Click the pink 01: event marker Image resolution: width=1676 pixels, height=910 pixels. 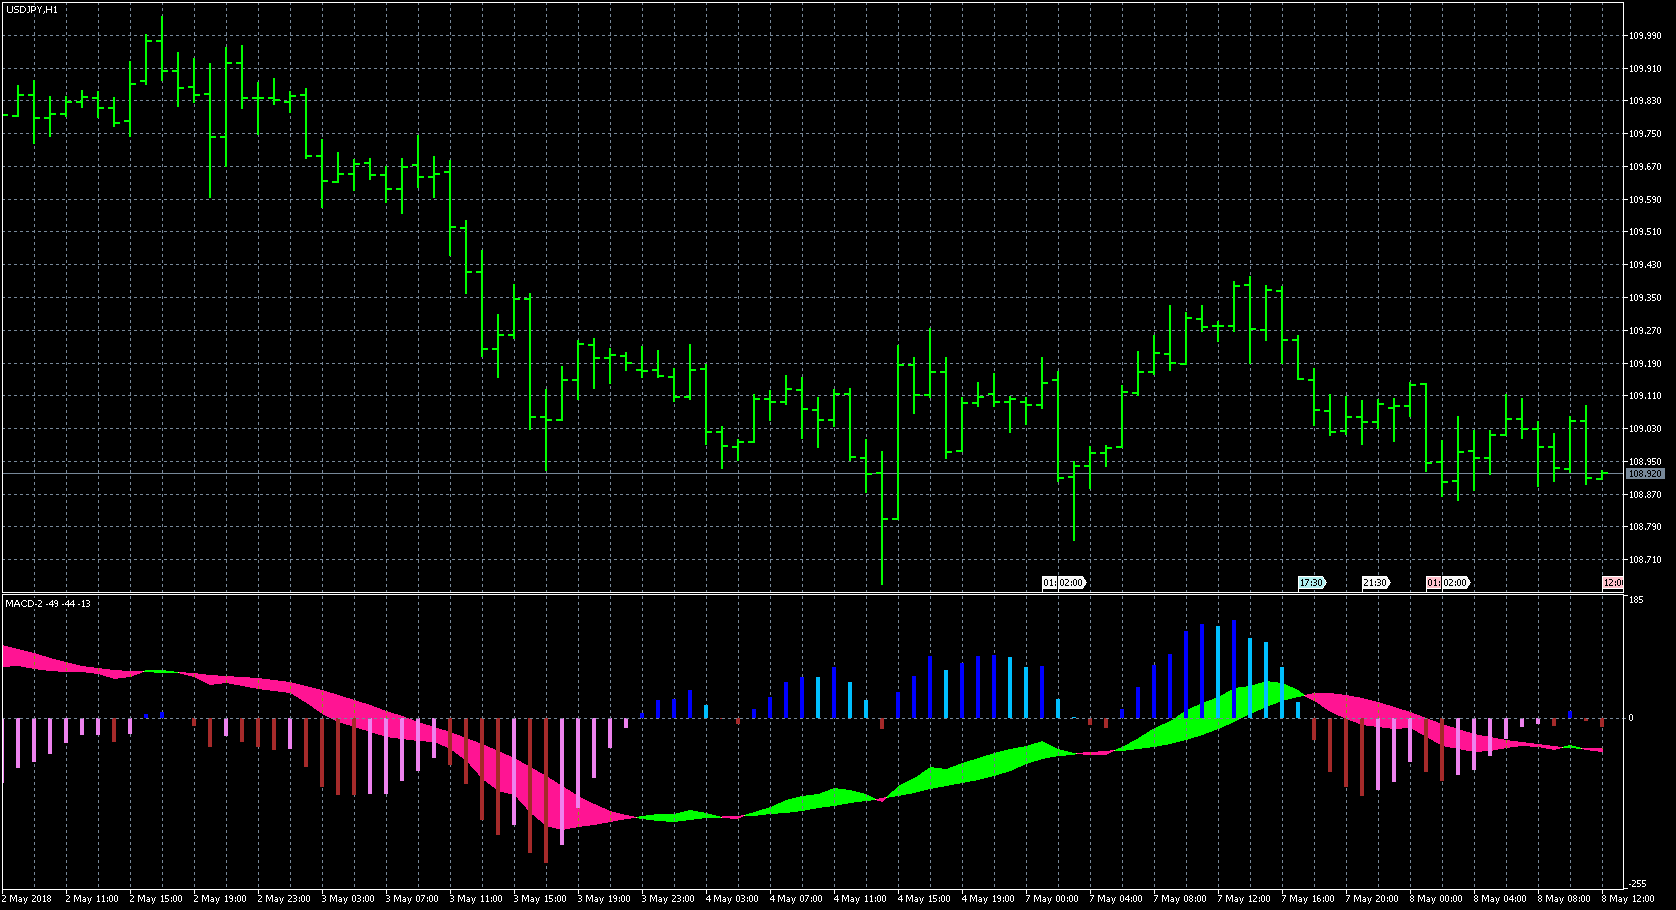point(1433,583)
